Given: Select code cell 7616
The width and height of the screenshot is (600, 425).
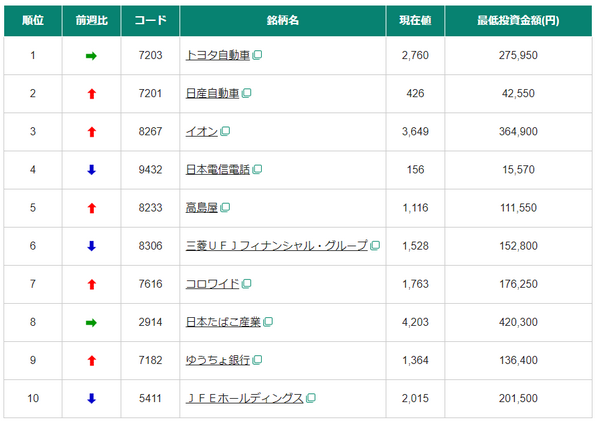Looking at the screenshot, I should tap(150, 284).
